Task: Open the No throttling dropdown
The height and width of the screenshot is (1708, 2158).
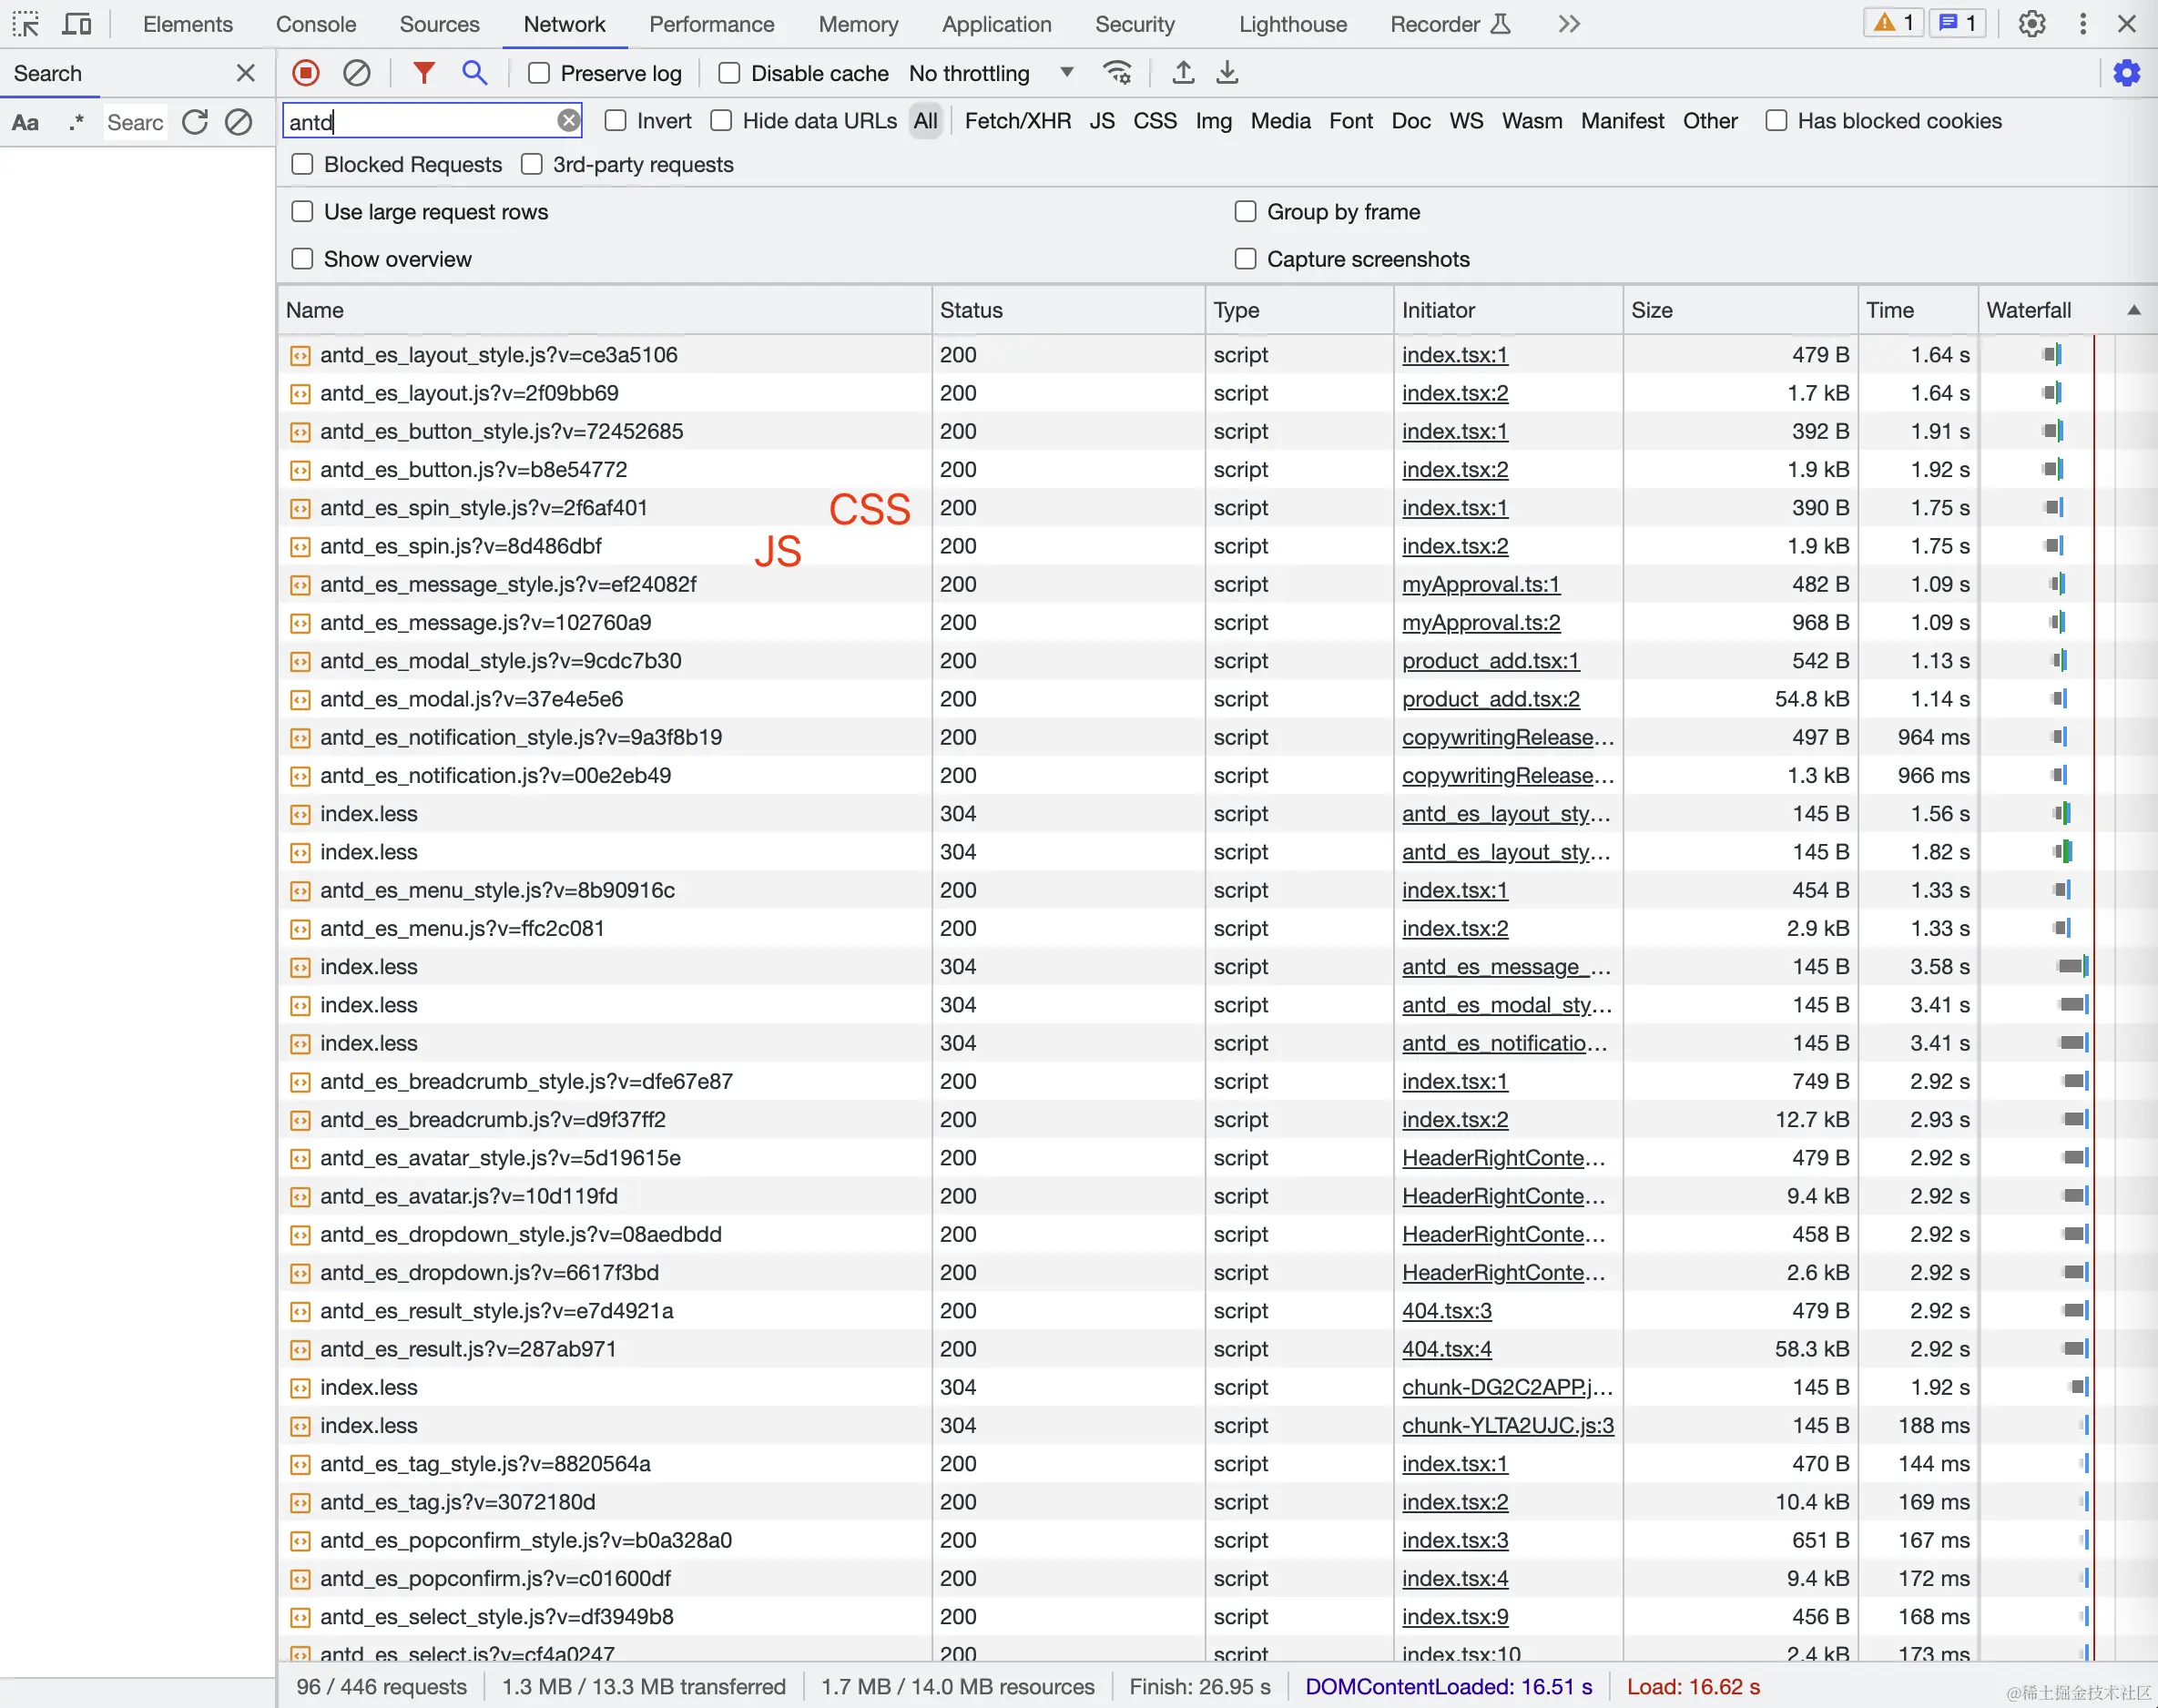Action: [990, 73]
